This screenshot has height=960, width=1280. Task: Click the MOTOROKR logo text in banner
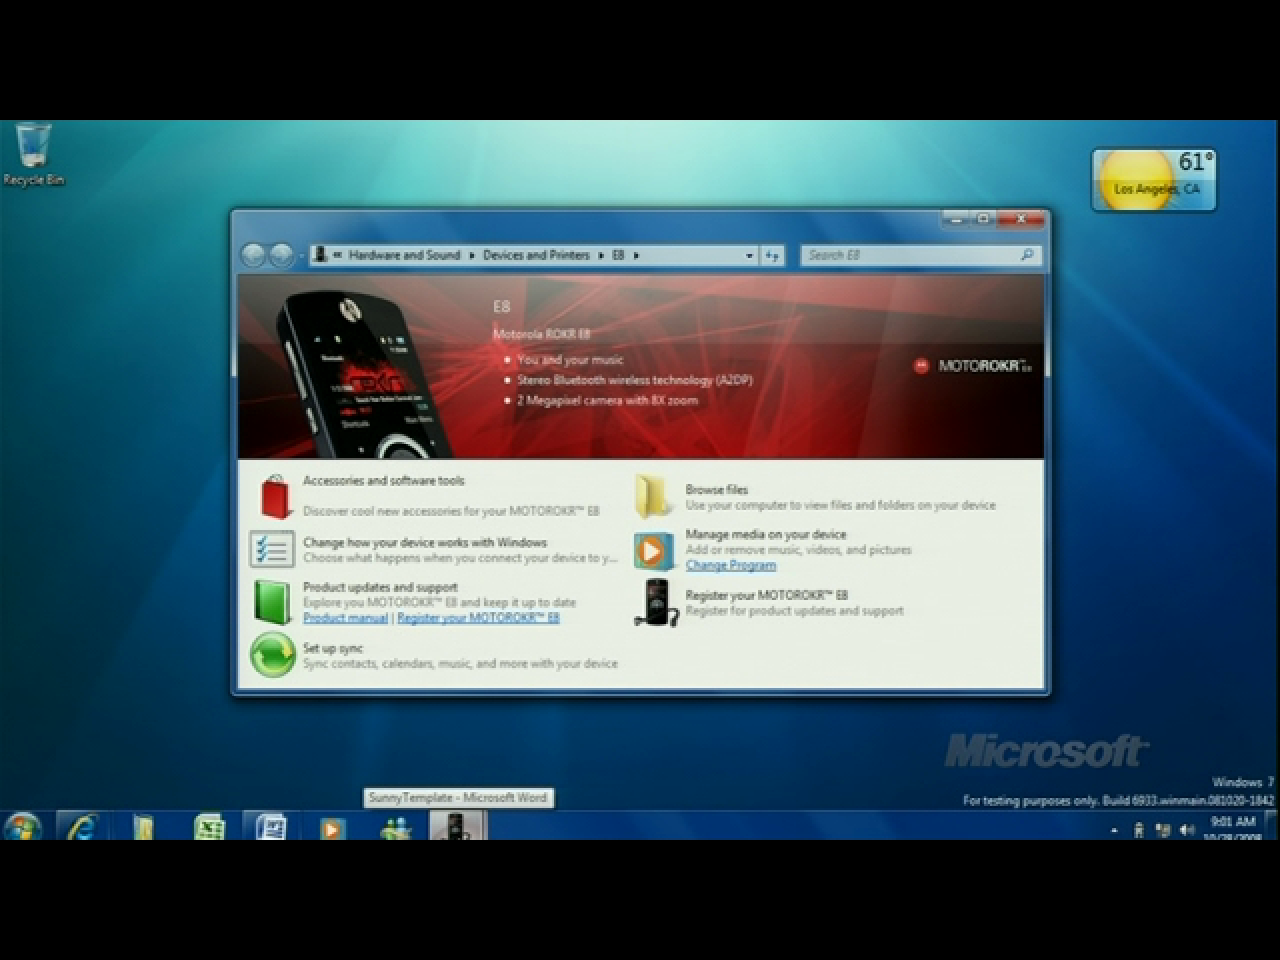pos(984,366)
